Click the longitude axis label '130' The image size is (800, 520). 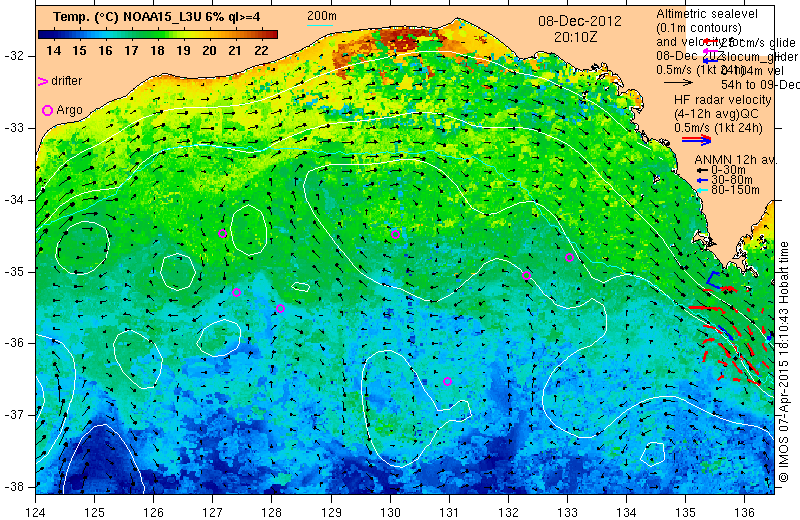click(390, 511)
